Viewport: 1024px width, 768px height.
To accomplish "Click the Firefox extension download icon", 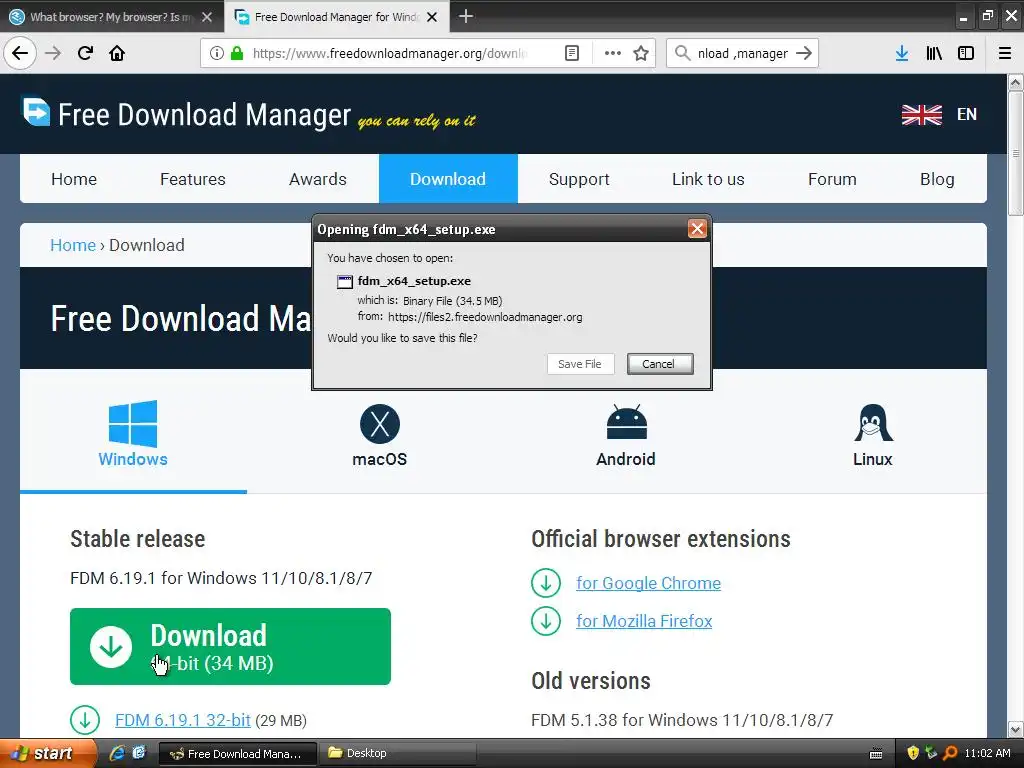I will pos(546,621).
